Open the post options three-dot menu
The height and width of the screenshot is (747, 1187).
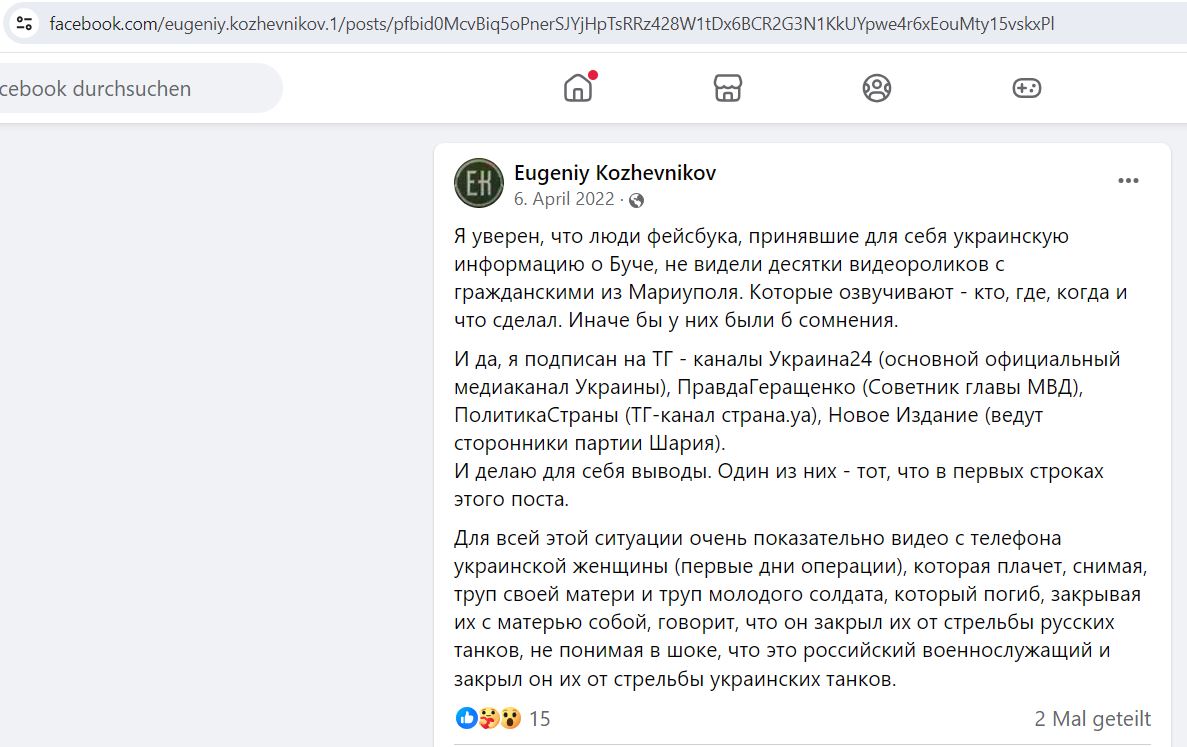coord(1128,180)
